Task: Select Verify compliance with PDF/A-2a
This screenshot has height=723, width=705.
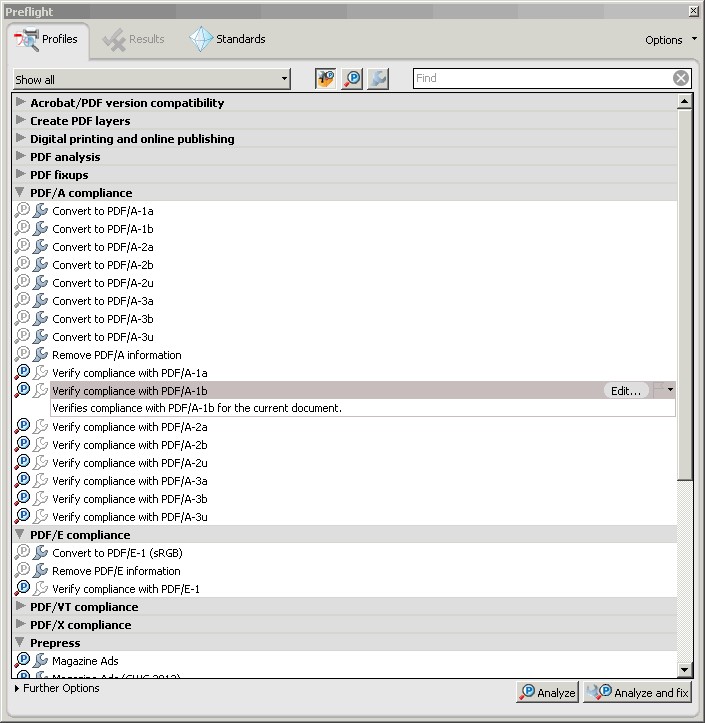Action: (130, 427)
